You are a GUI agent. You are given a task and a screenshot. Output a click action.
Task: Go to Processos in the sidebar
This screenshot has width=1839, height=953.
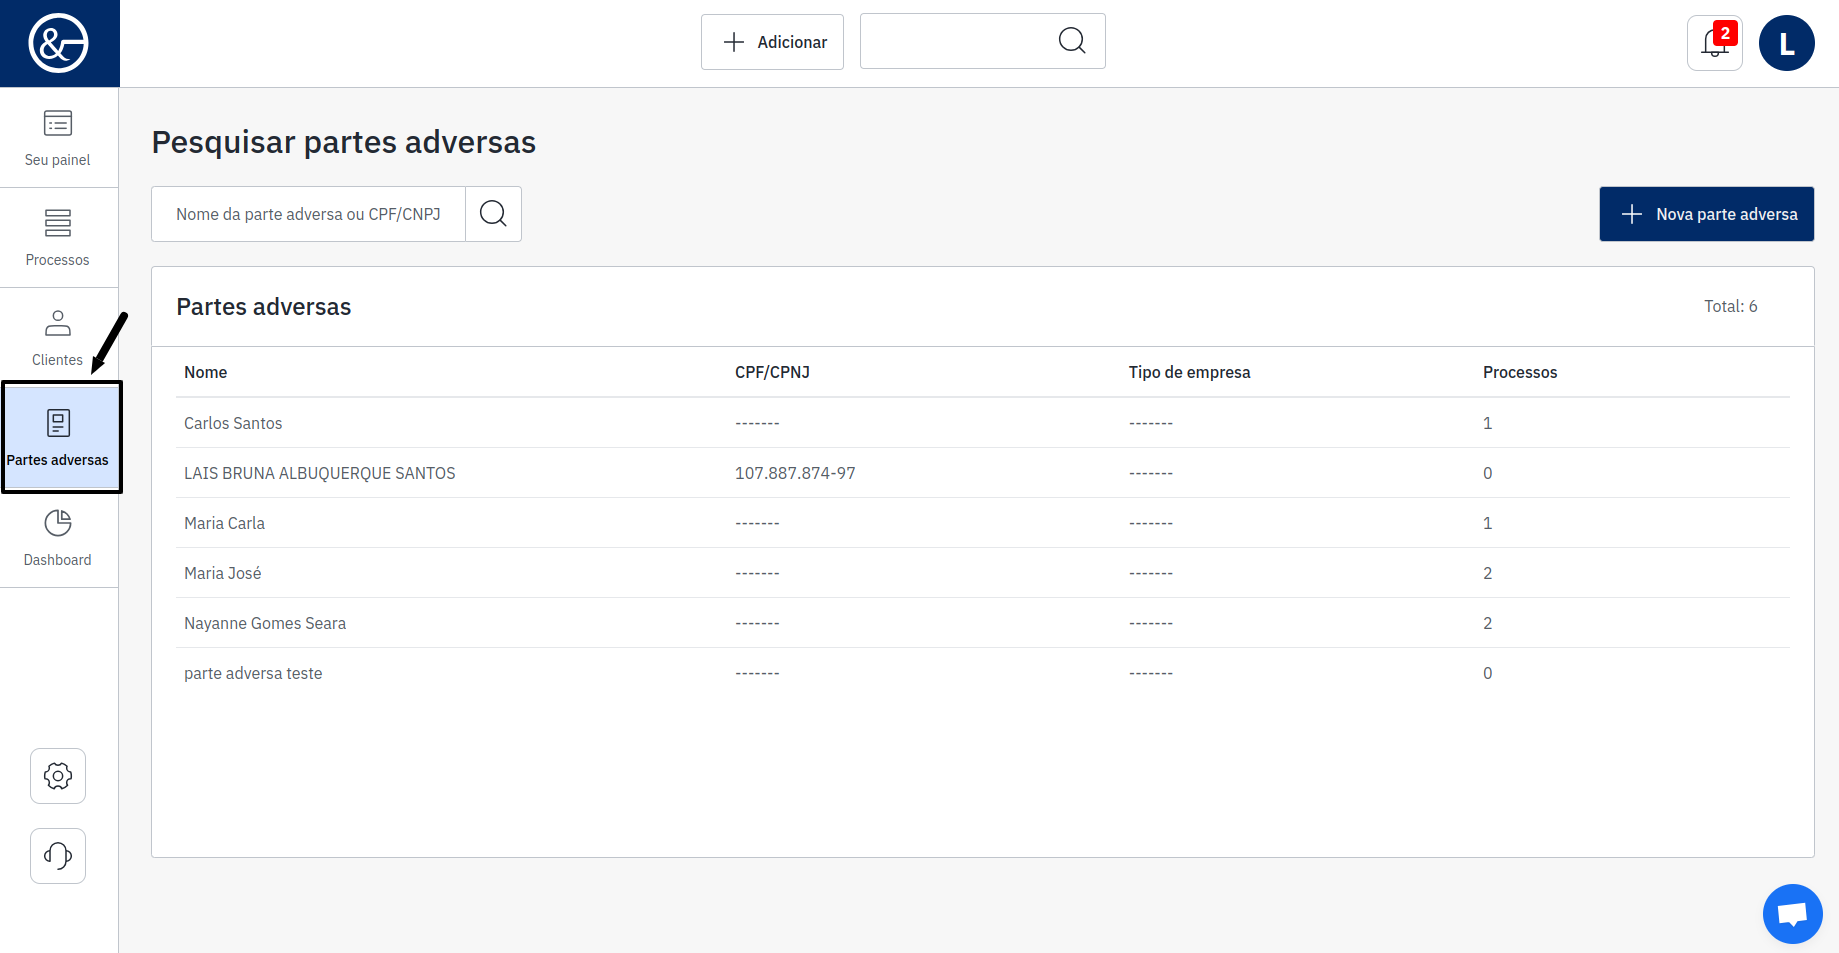point(58,238)
